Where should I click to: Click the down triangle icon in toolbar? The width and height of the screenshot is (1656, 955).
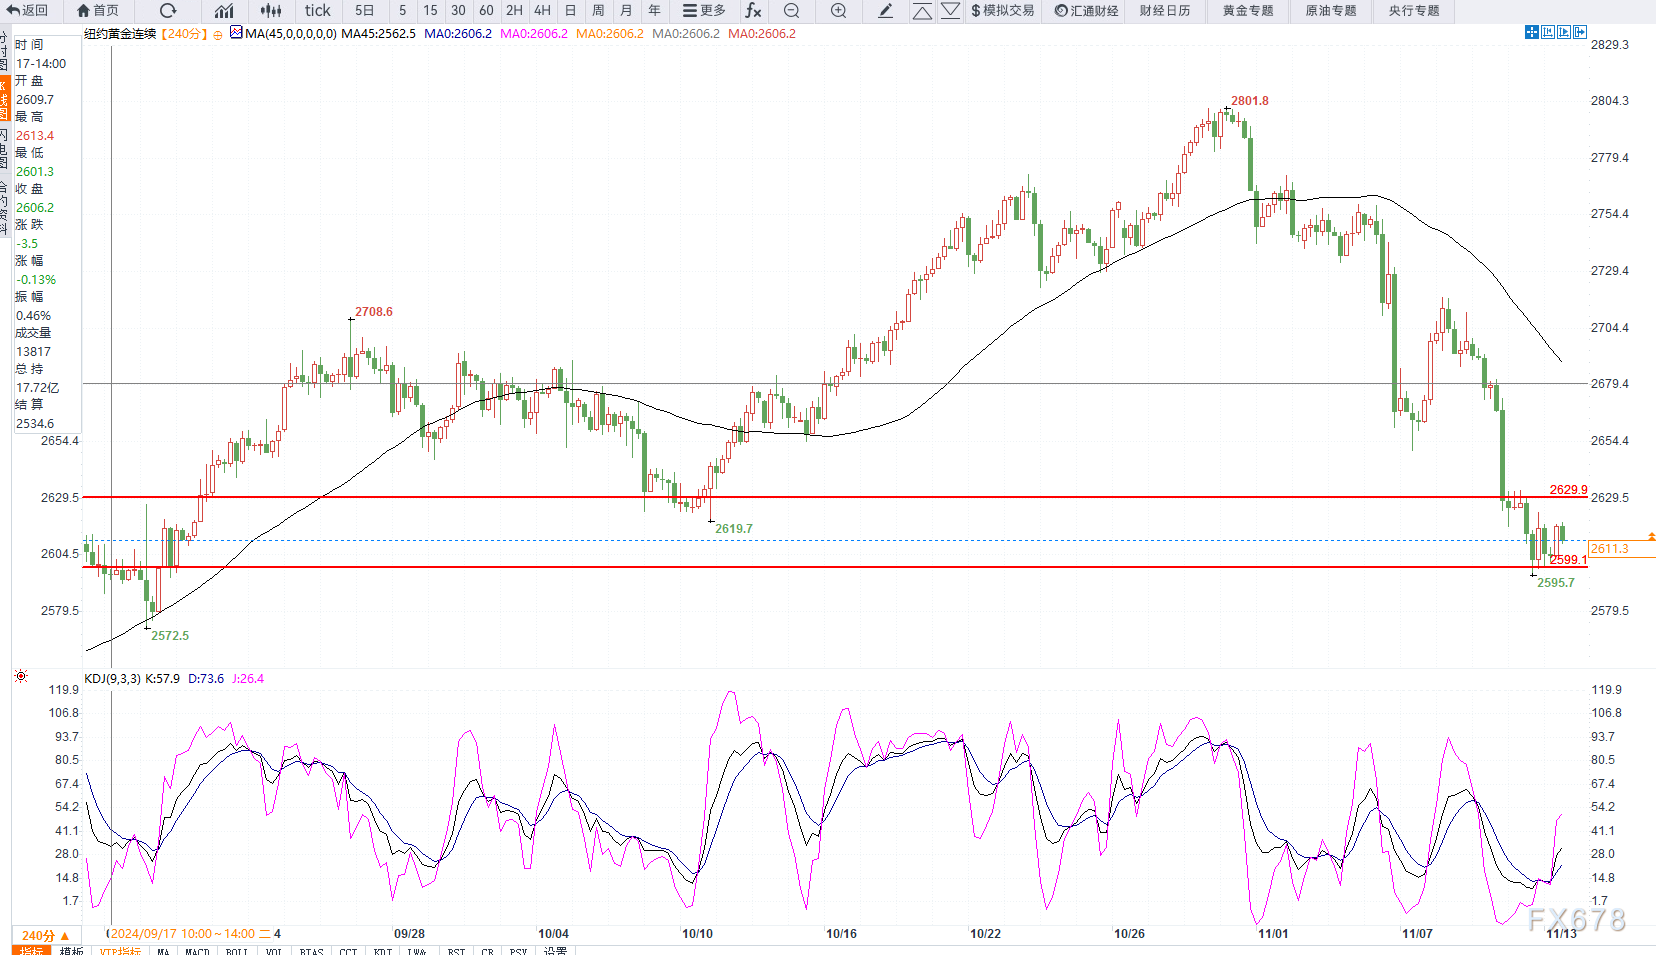[x=950, y=11]
